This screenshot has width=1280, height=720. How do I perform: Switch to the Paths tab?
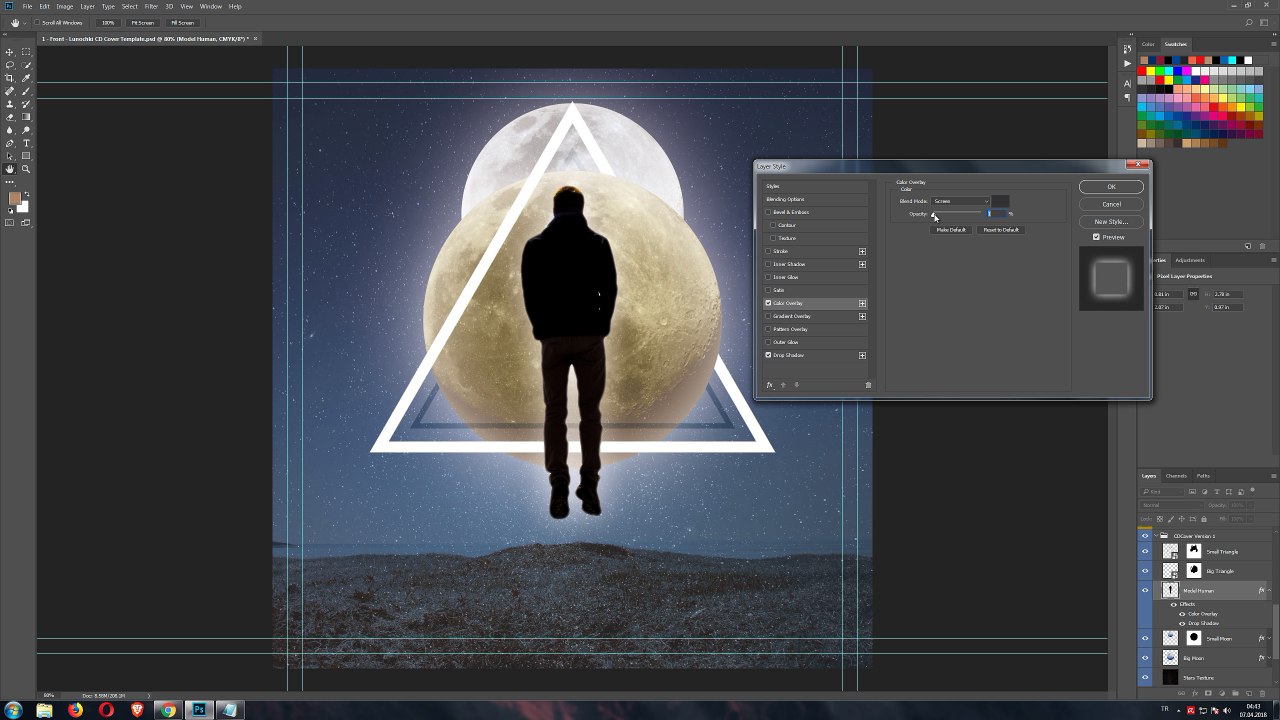coord(1203,476)
